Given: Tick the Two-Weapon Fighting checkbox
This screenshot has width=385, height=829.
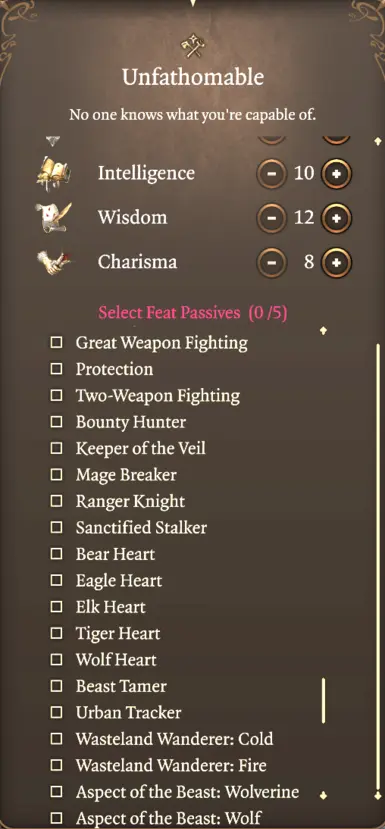Looking at the screenshot, I should (56, 395).
